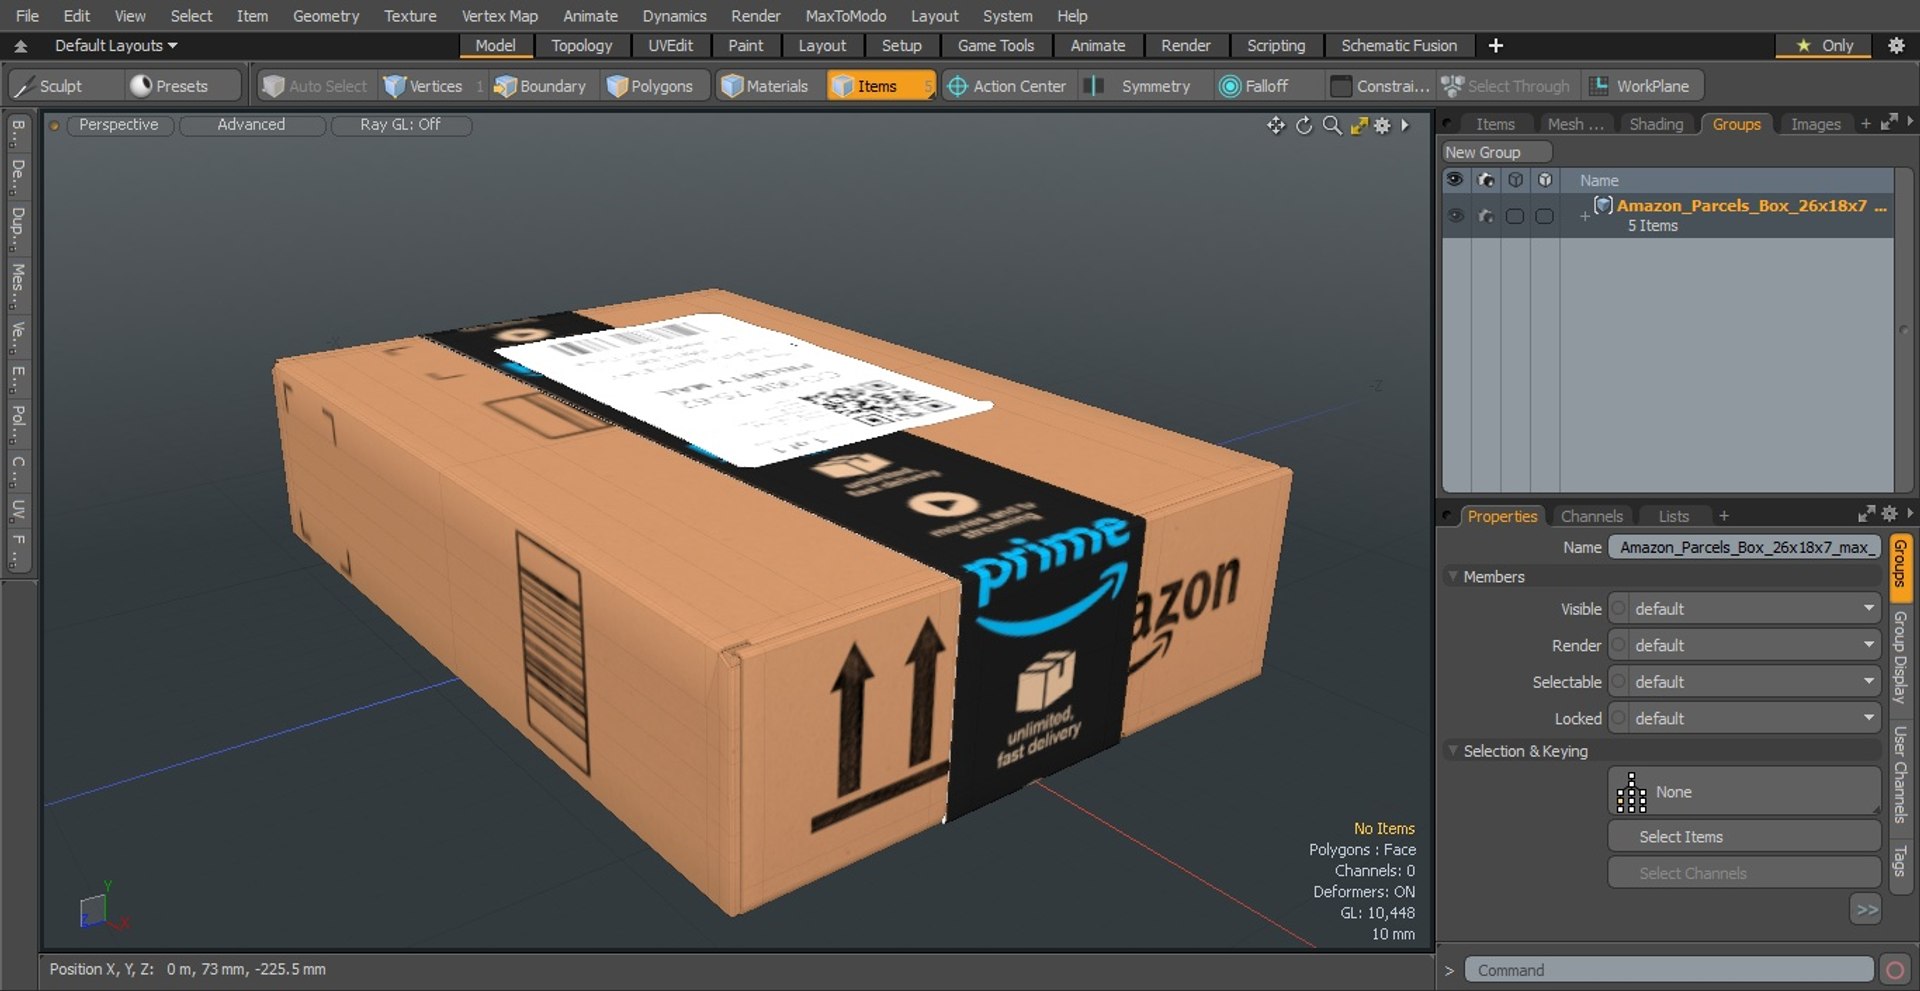This screenshot has width=1920, height=991.
Task: Click the home icon left of Default Layouts
Action: [20, 46]
